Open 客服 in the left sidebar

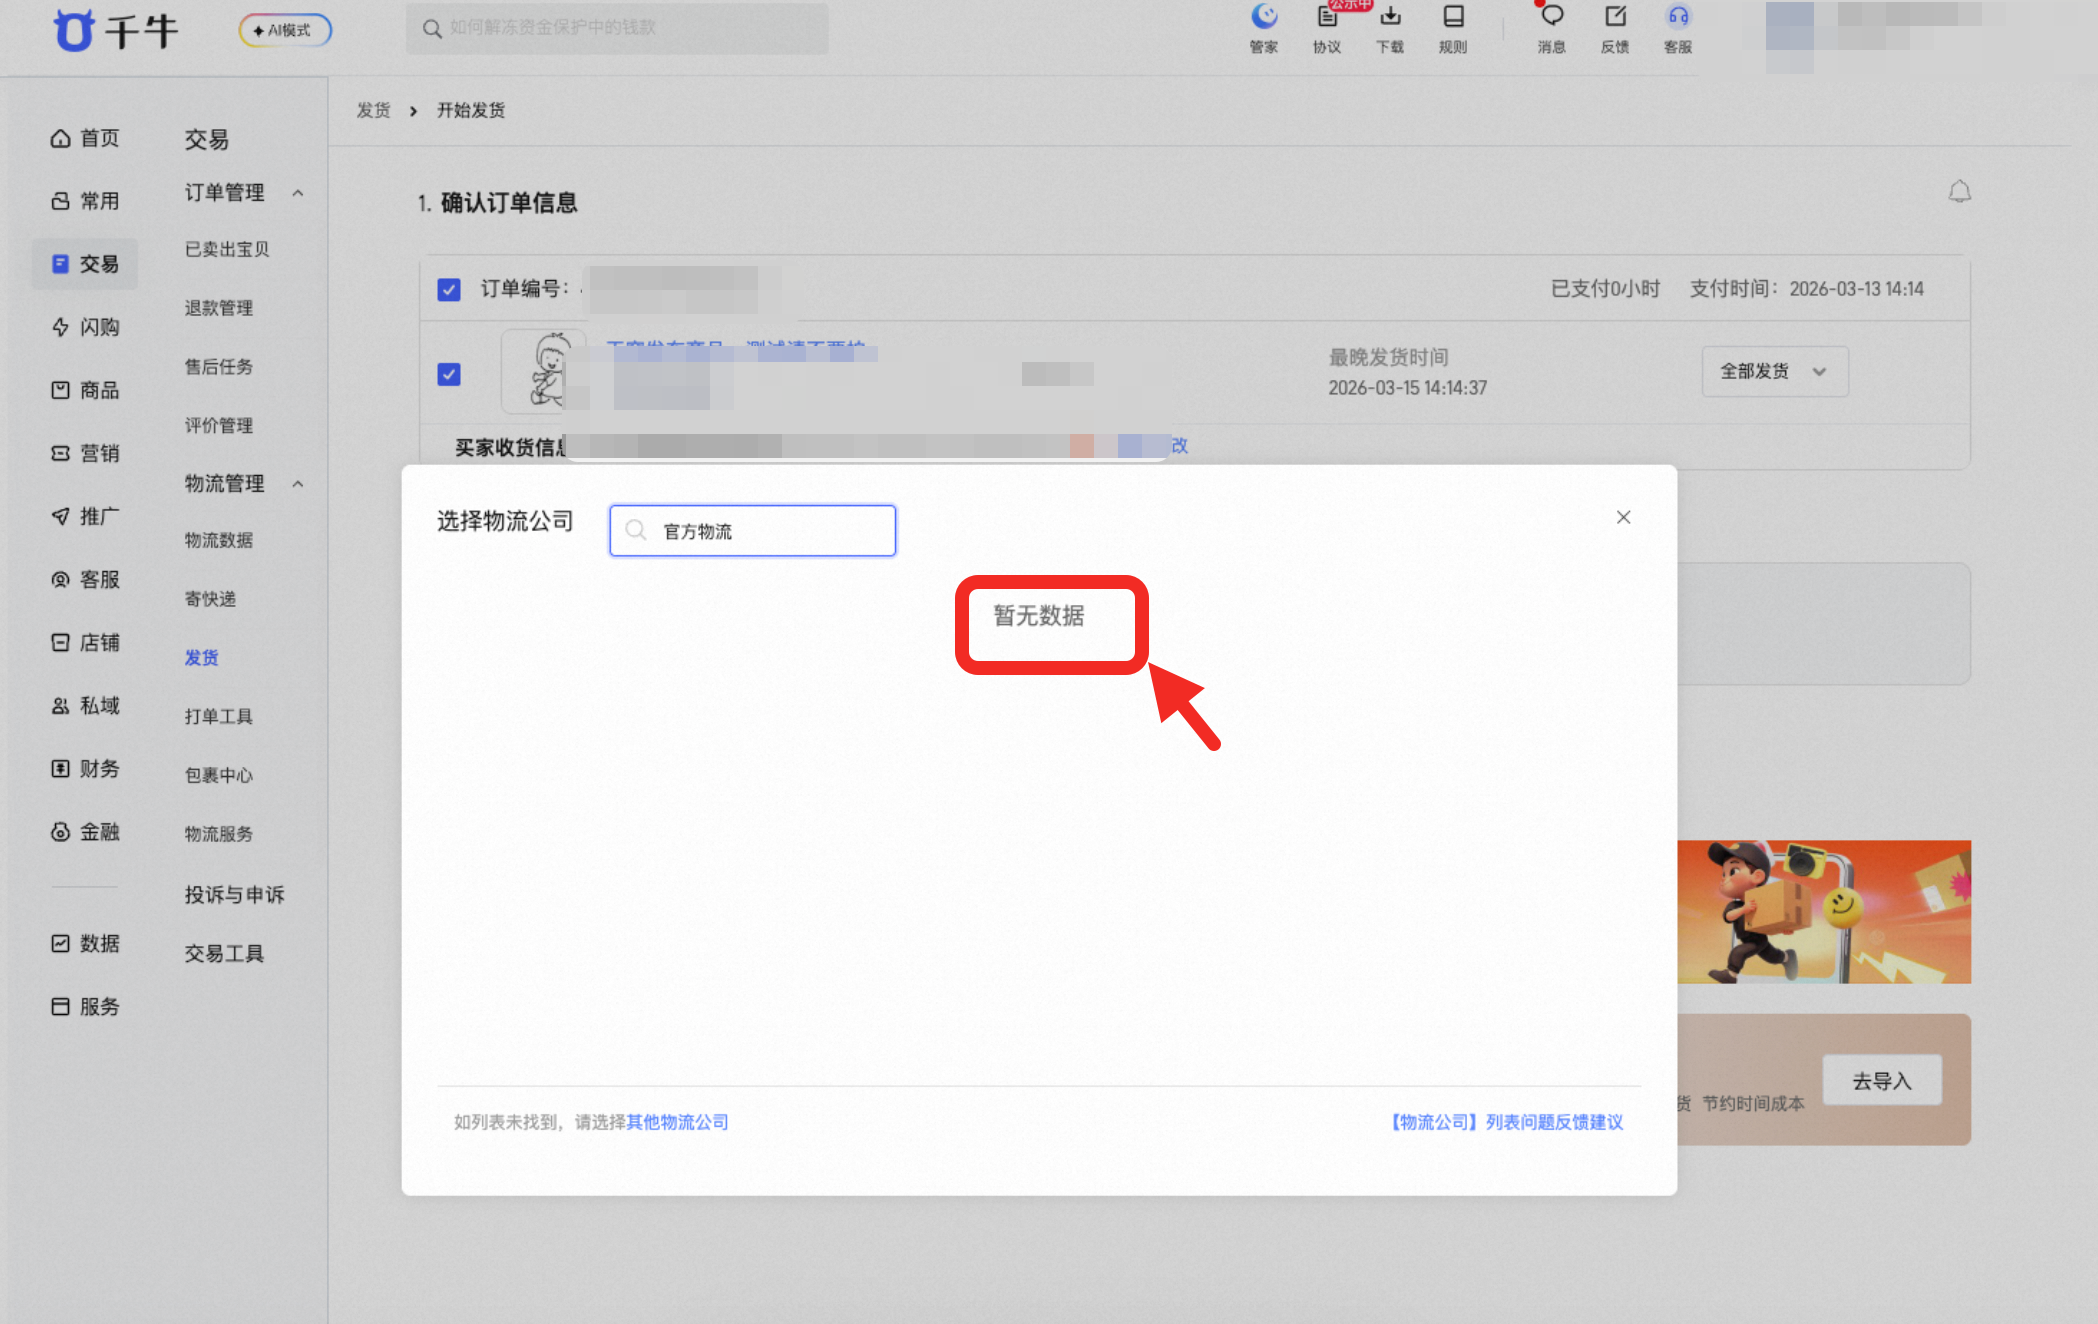(85, 579)
